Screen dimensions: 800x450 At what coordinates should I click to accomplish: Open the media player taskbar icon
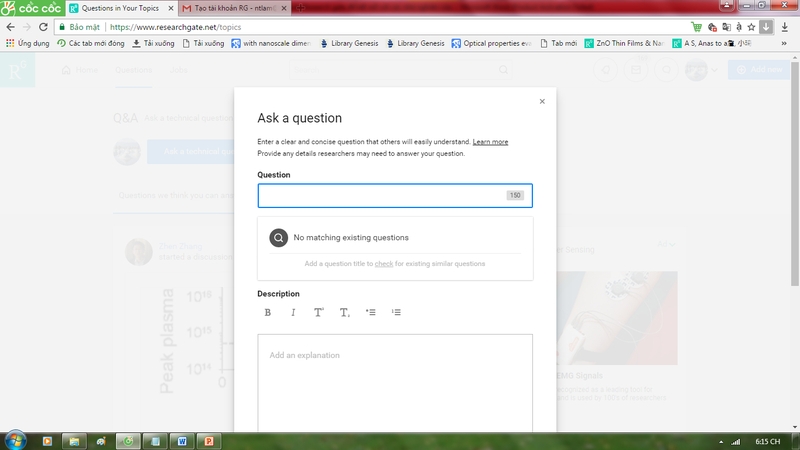pos(47,441)
